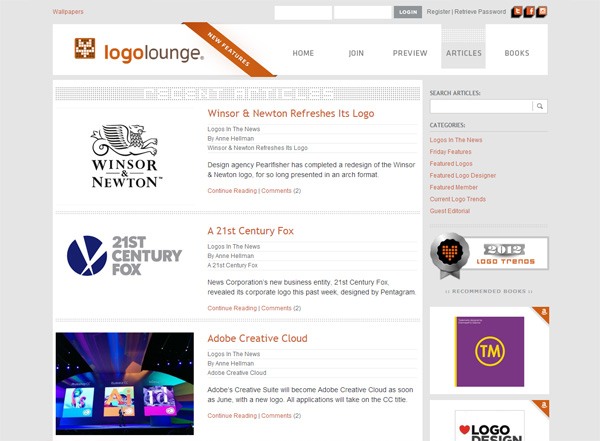This screenshot has width=600, height=441.
Task: Click 'Adobe Creative Cloud' subtitle line below author
Action: (x=237, y=373)
